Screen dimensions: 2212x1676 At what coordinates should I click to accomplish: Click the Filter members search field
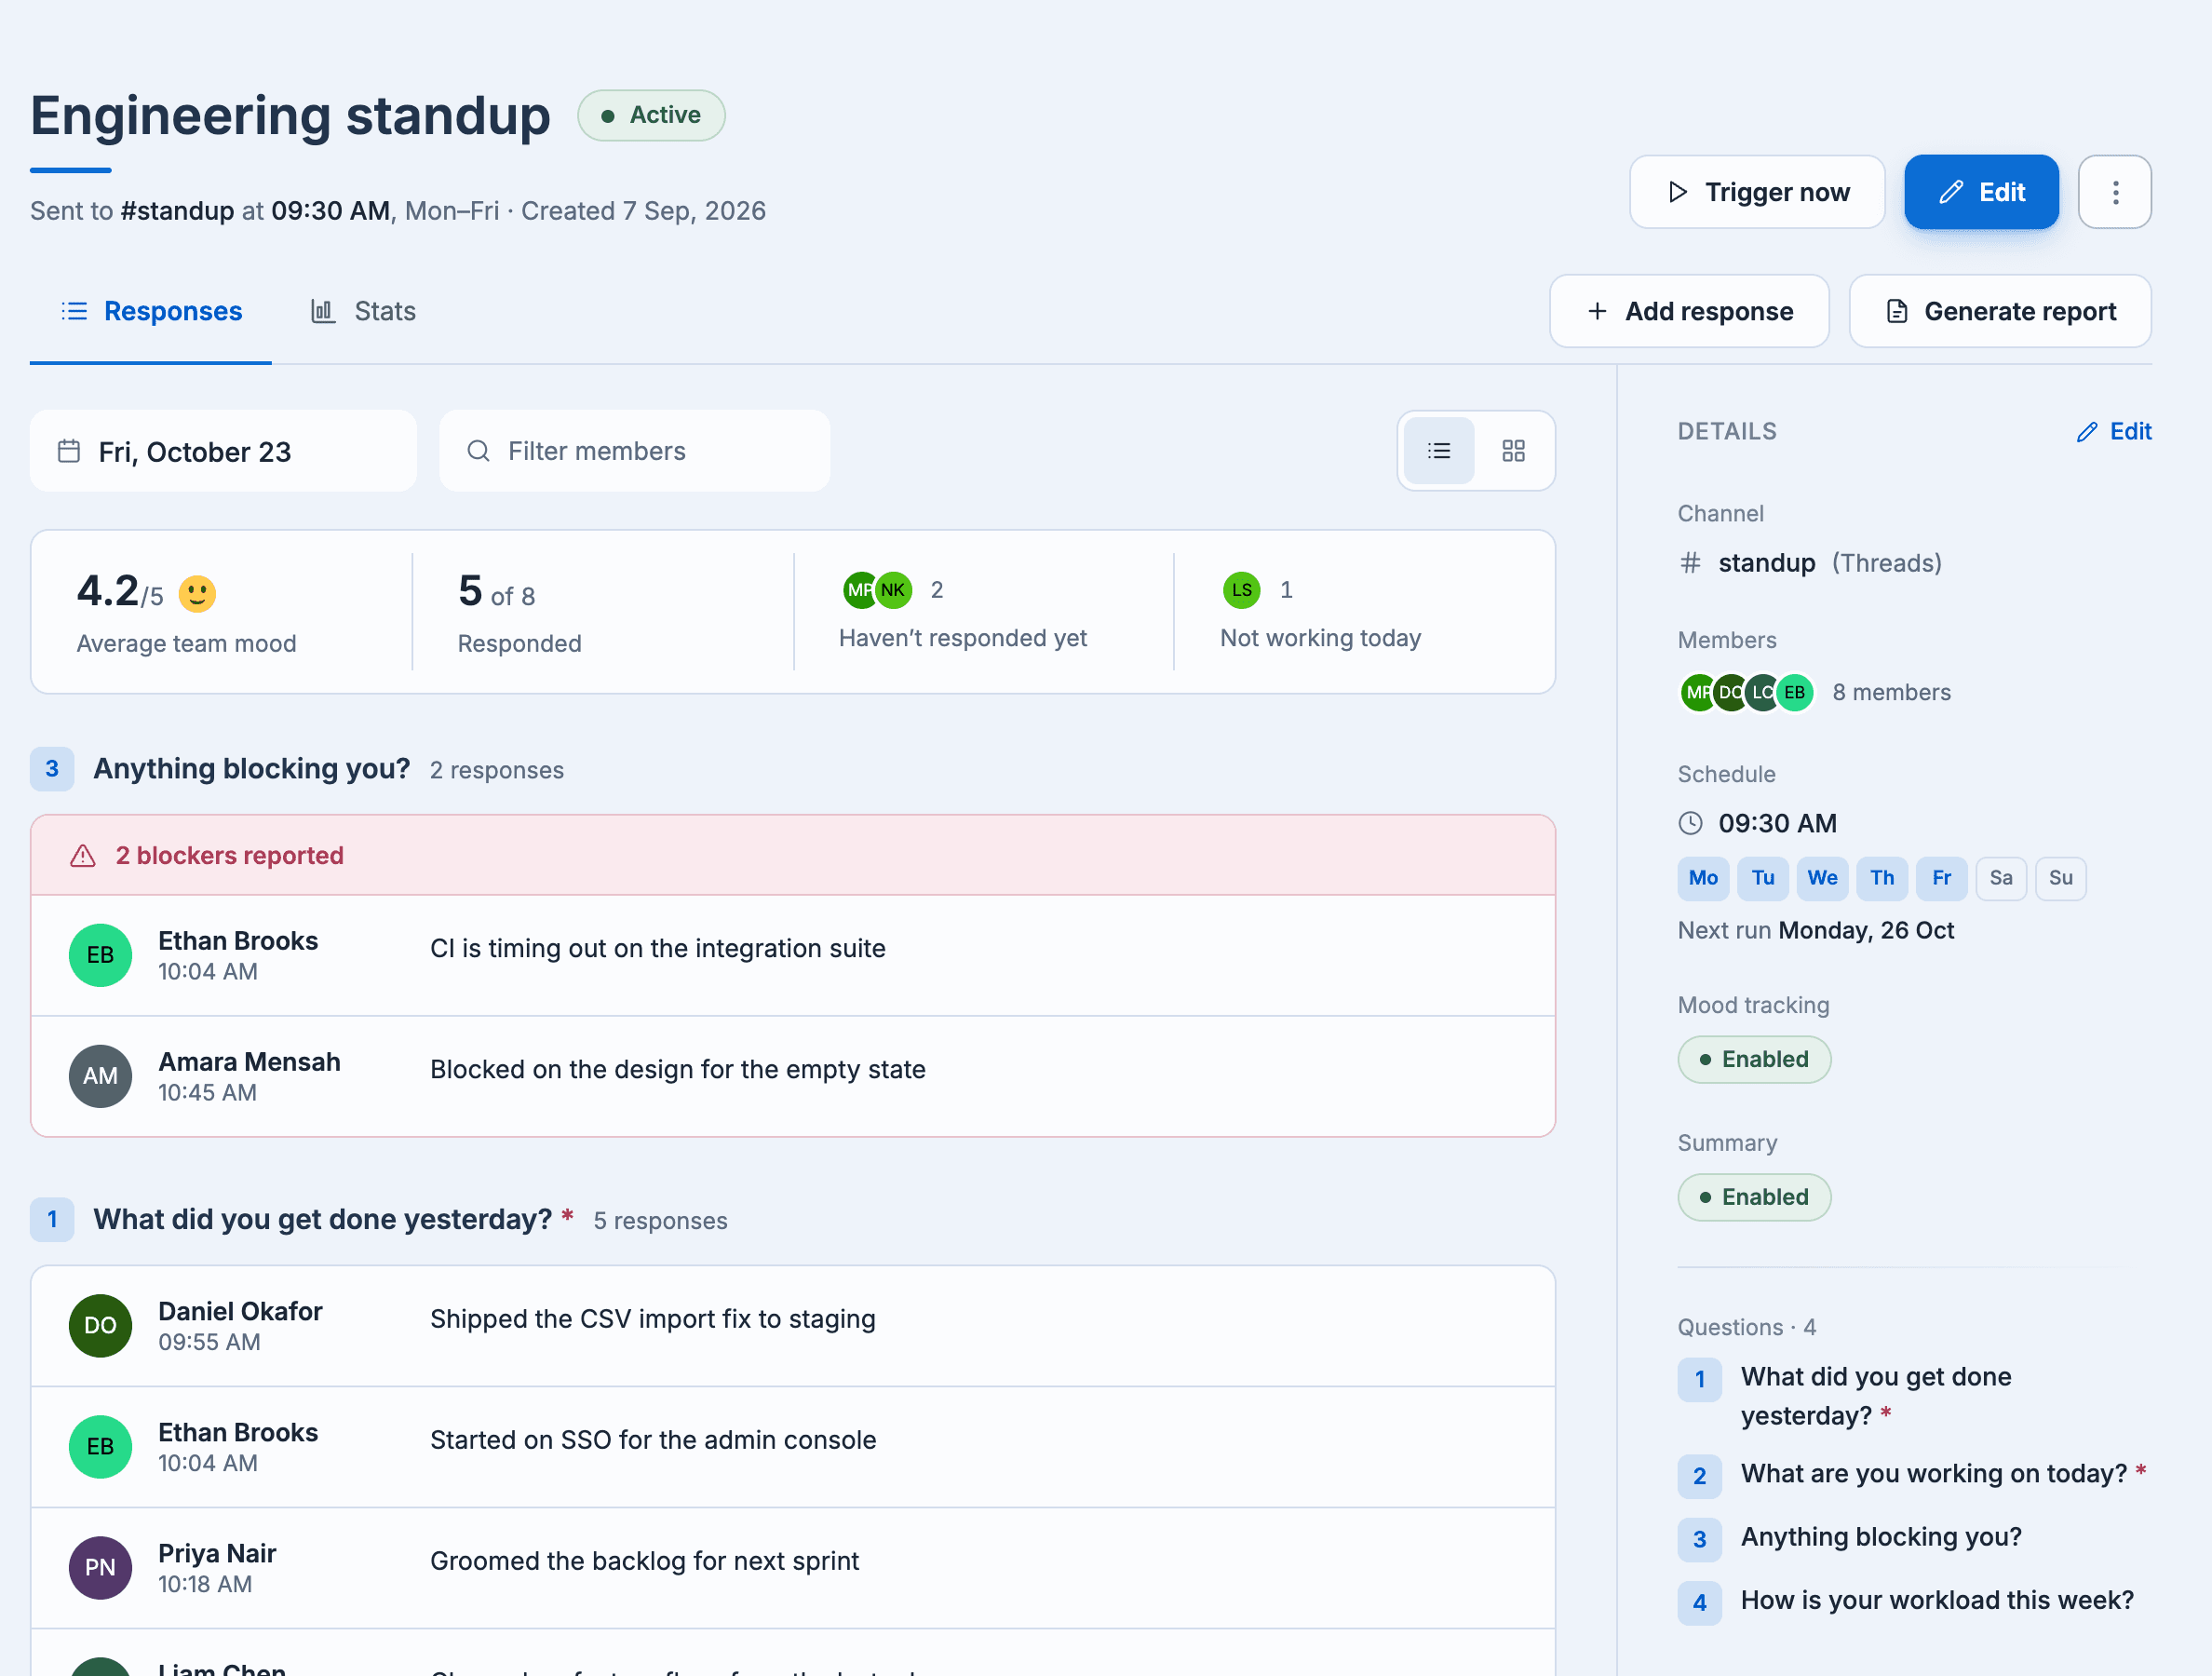coord(634,451)
